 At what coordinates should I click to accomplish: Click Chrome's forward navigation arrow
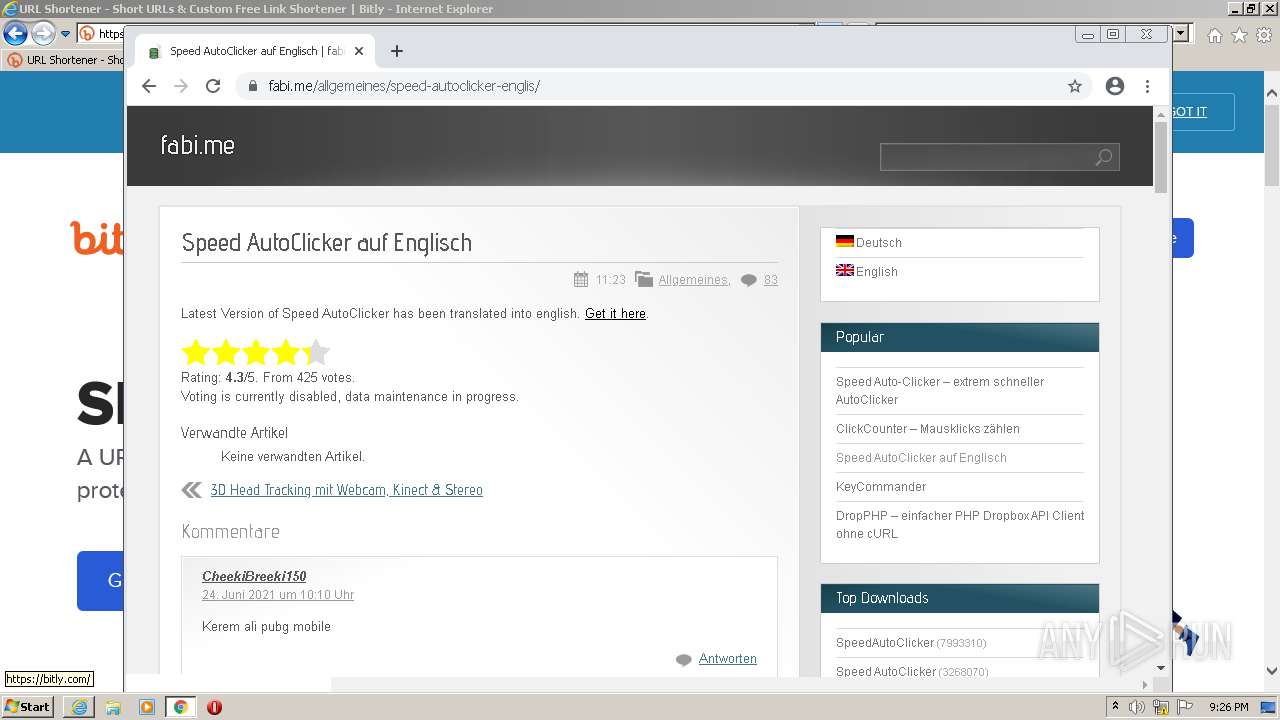181,86
